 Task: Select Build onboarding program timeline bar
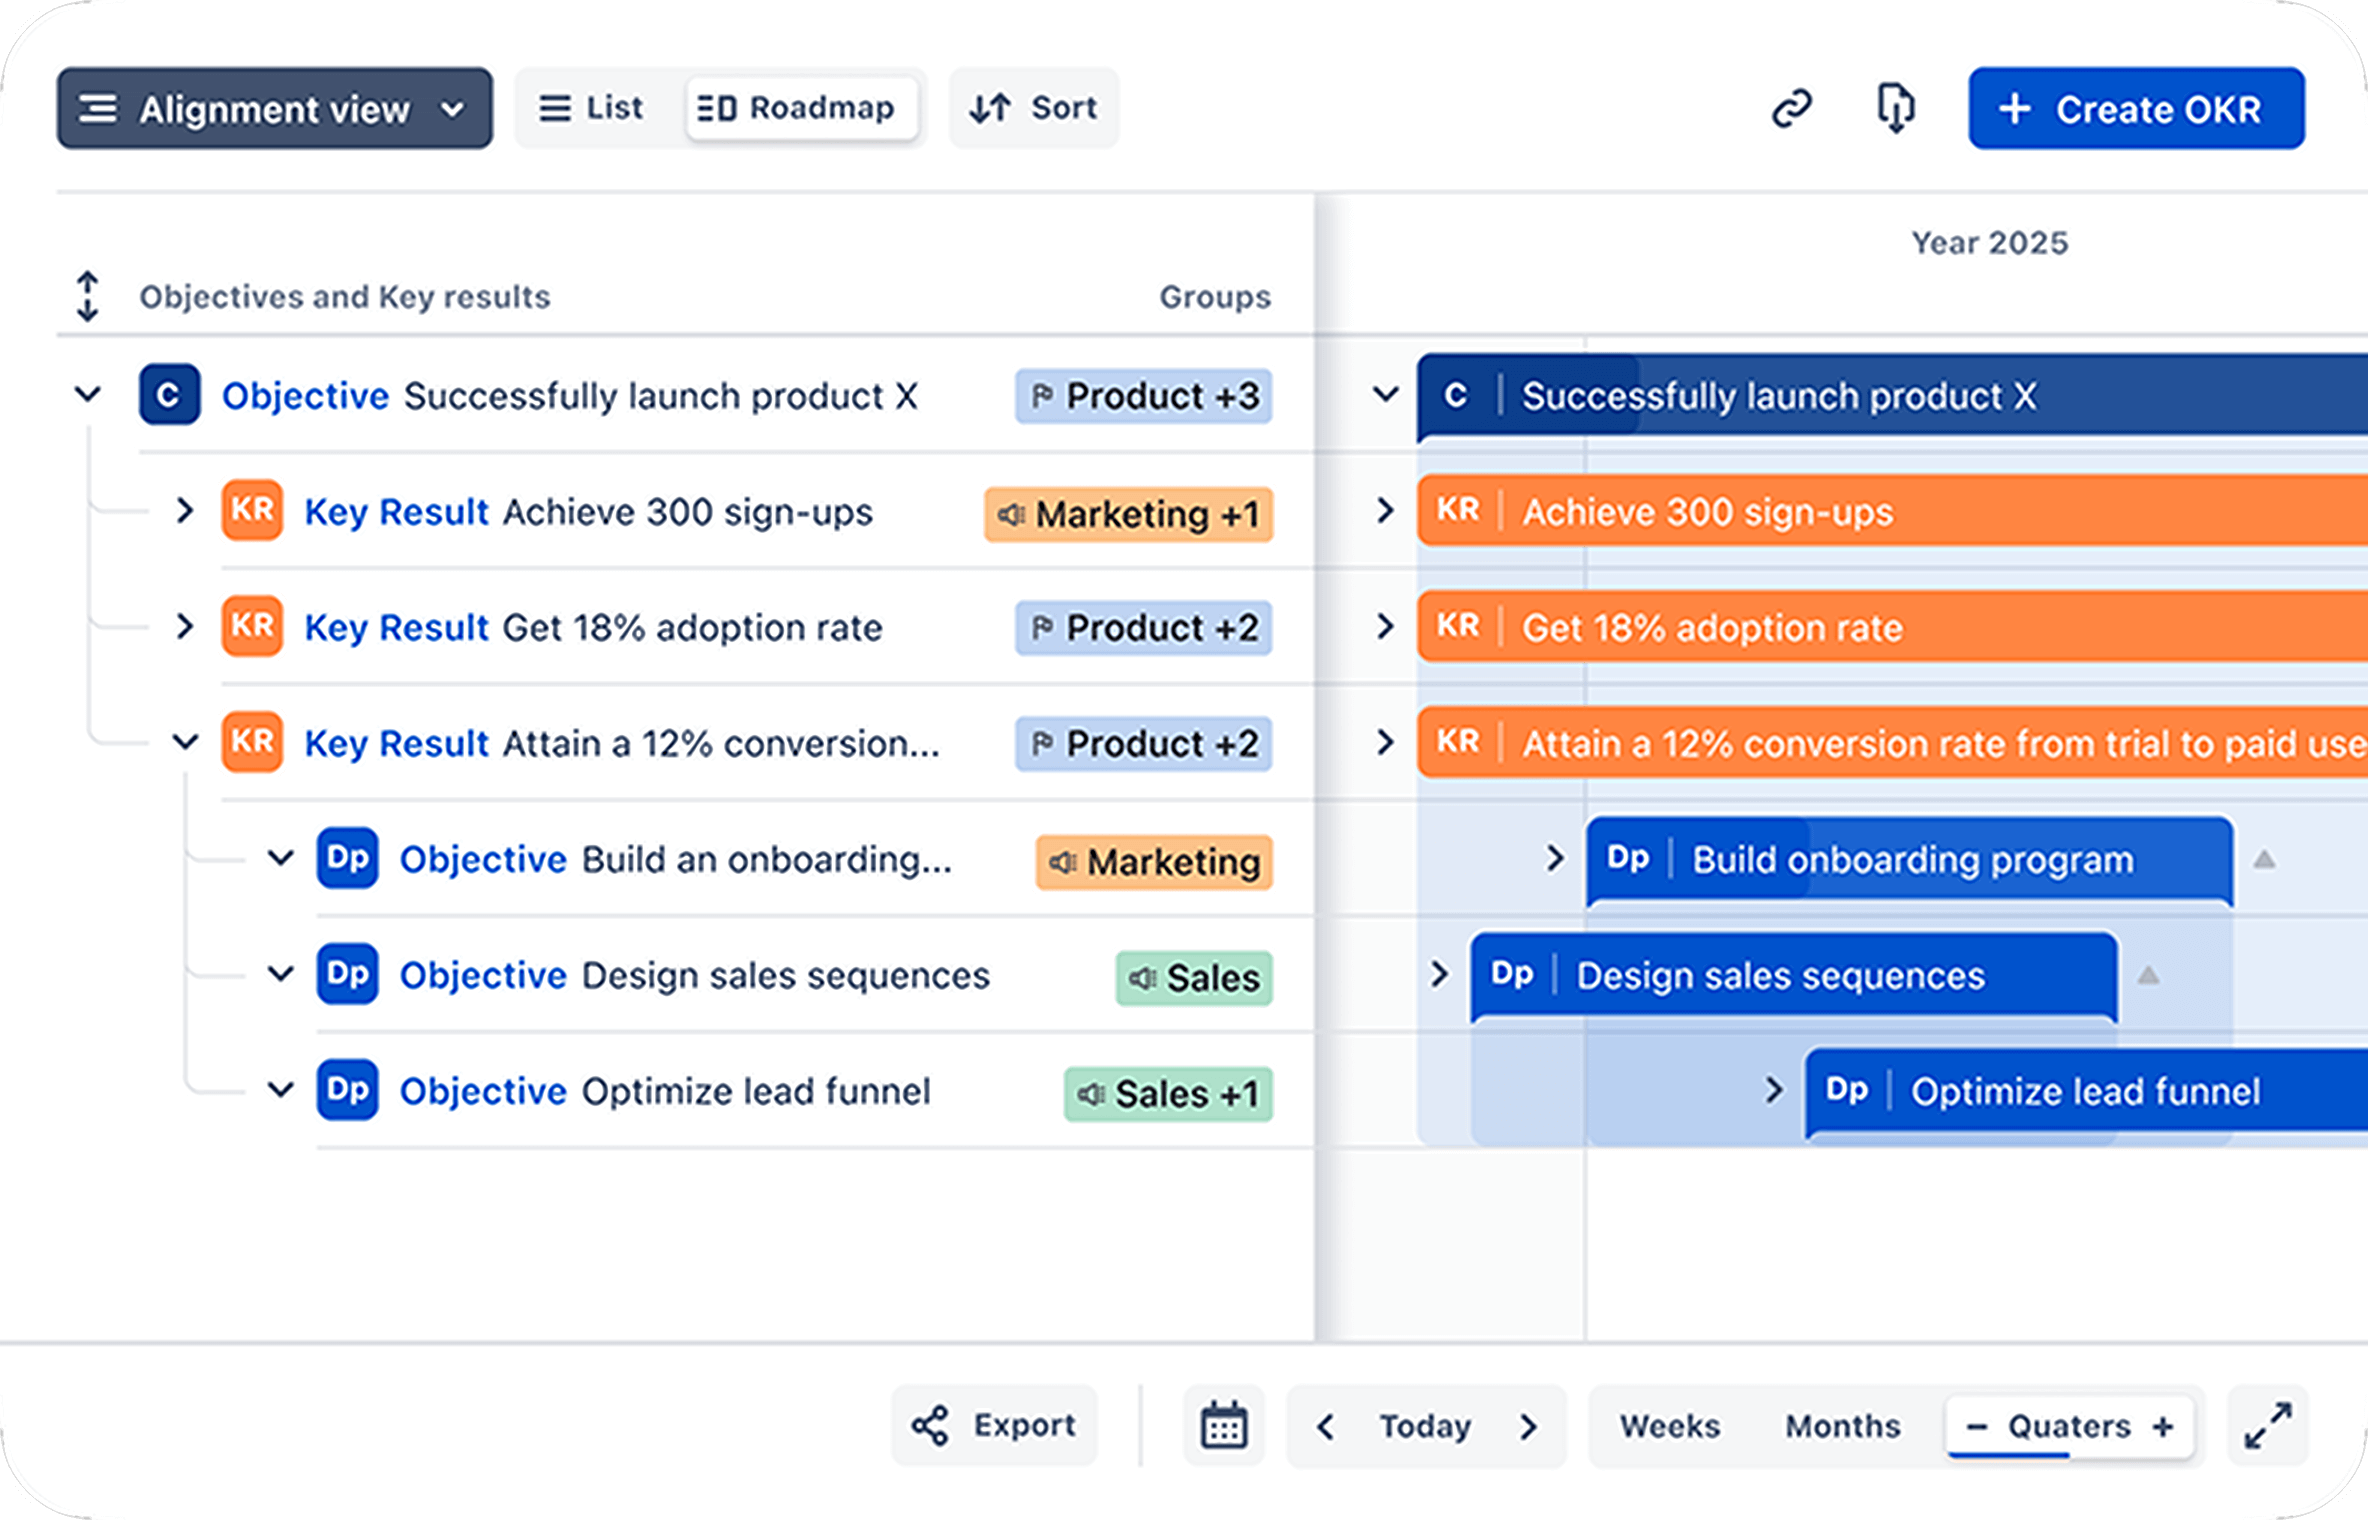pyautogui.click(x=1910, y=859)
